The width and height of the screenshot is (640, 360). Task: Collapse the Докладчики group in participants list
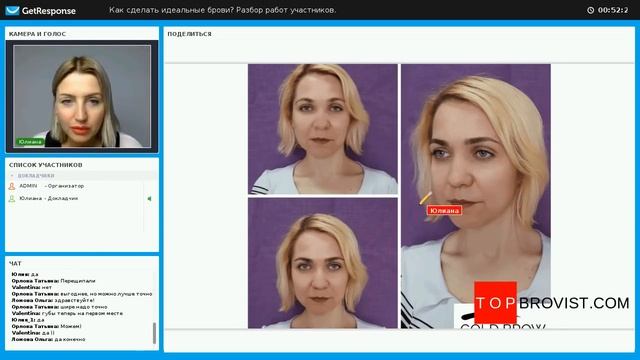[x=12, y=176]
